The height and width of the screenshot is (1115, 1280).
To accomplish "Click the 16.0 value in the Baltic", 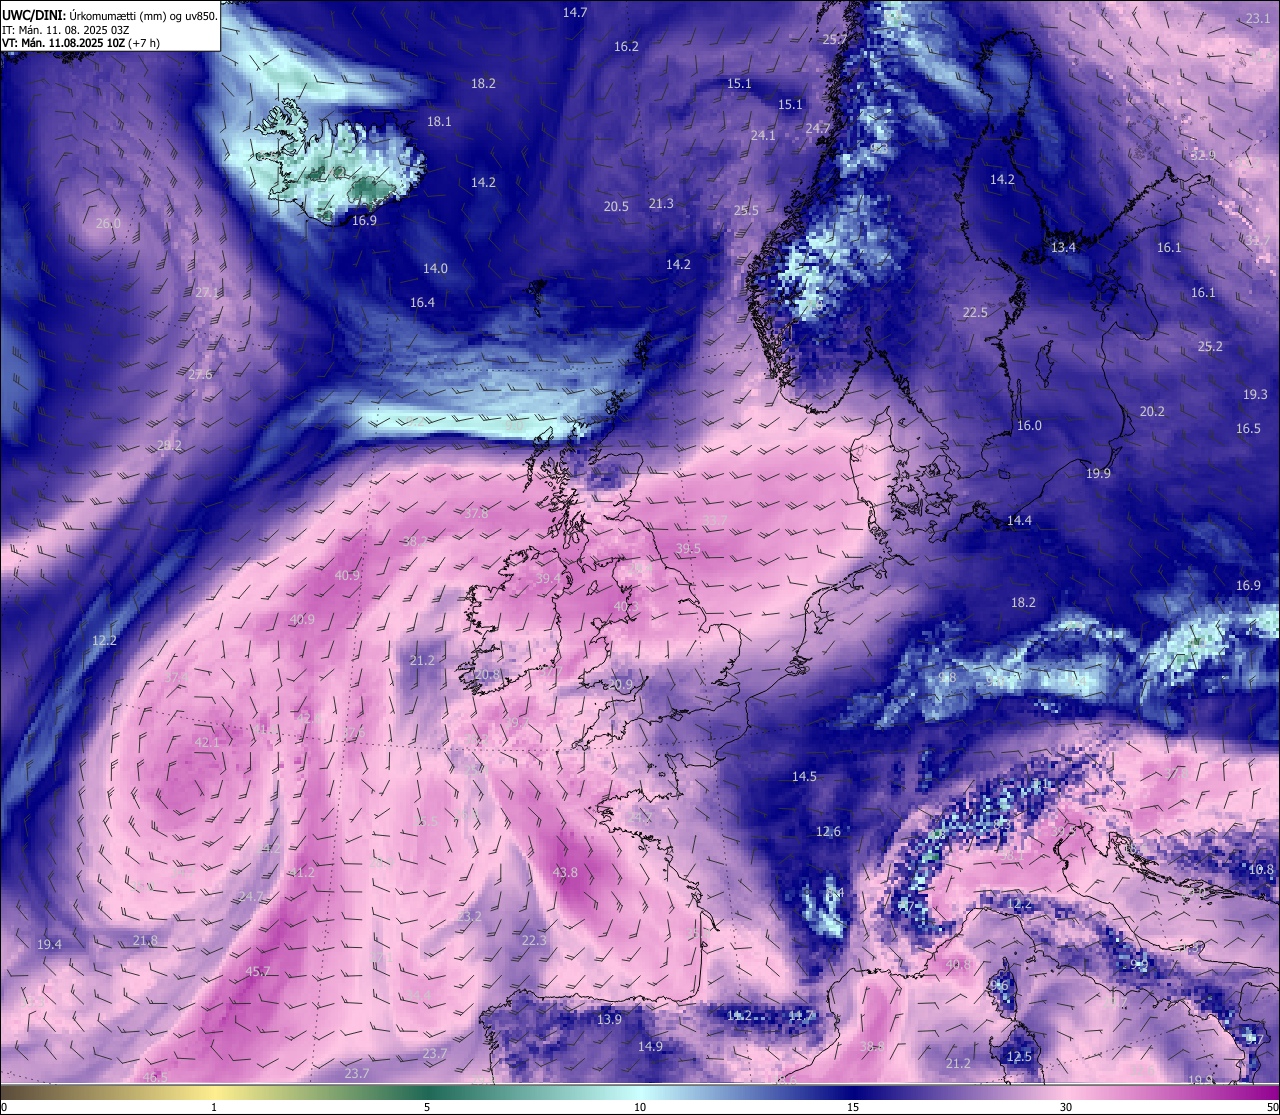I will coord(1029,425).
